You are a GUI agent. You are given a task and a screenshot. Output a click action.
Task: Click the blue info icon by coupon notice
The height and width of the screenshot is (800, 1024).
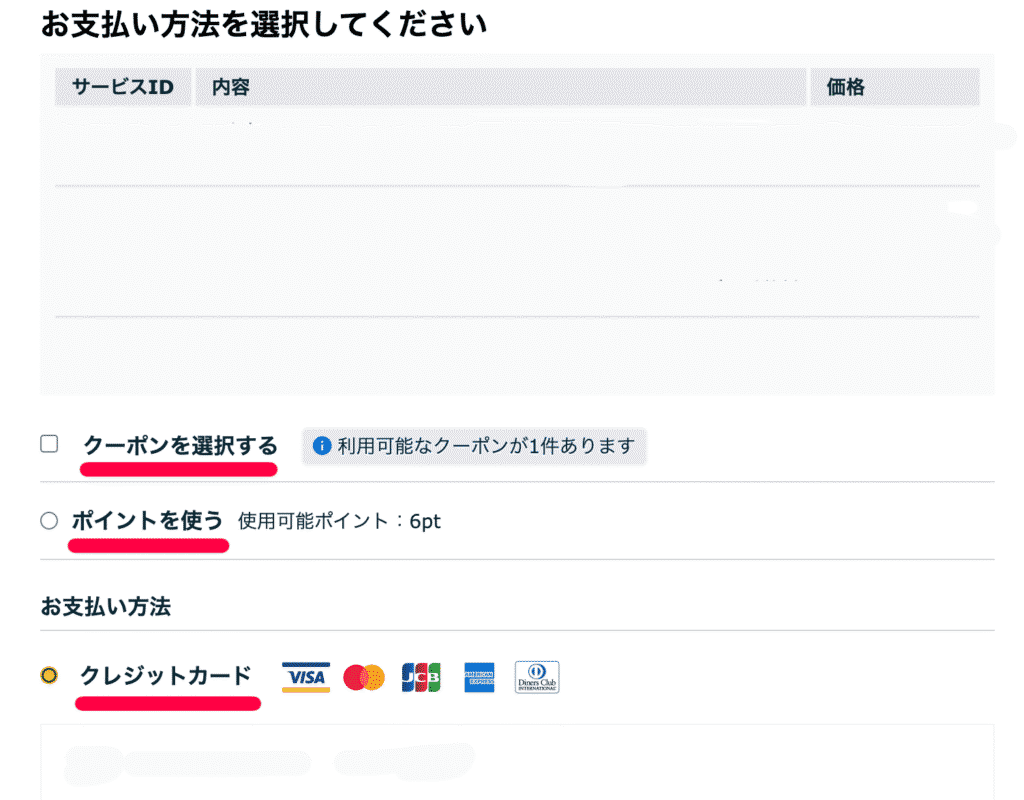coord(322,446)
